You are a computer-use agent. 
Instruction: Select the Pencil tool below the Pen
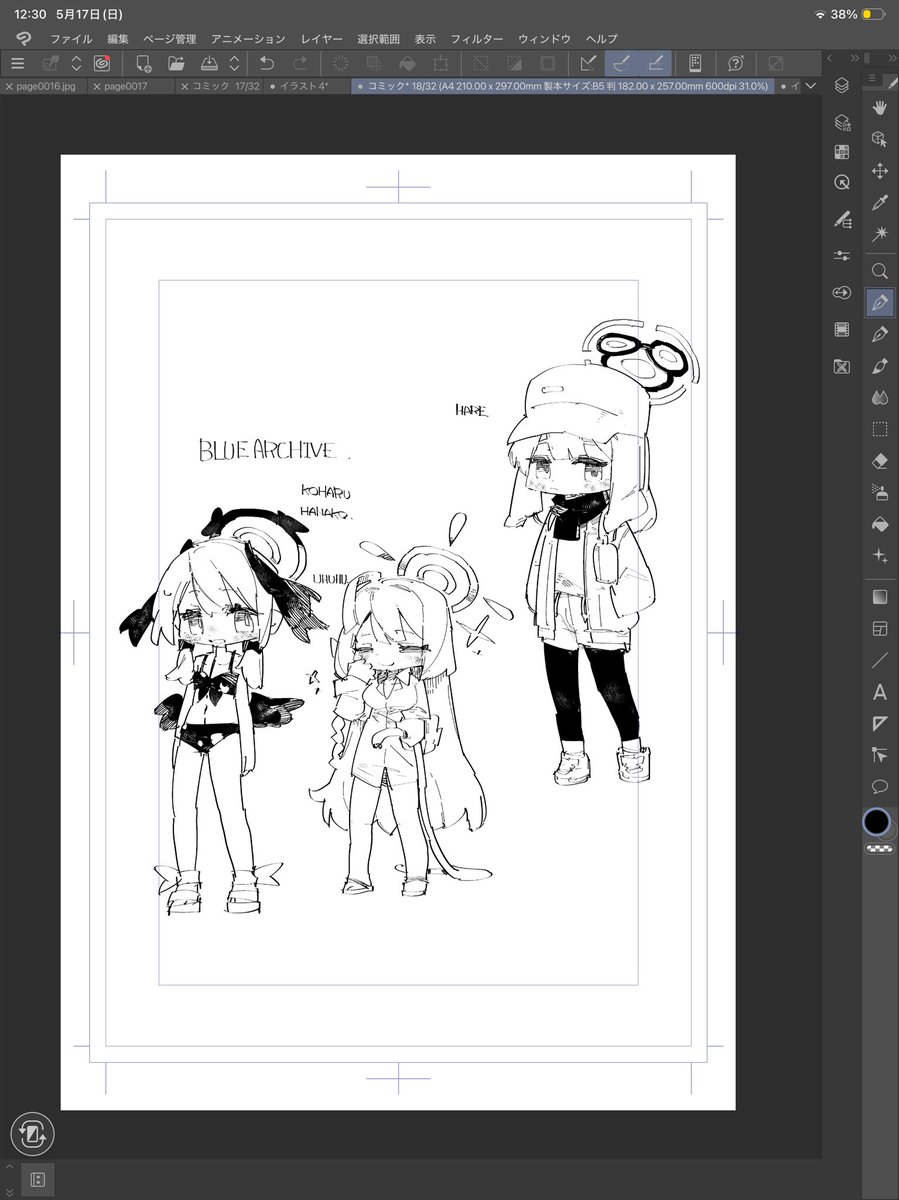(x=880, y=333)
